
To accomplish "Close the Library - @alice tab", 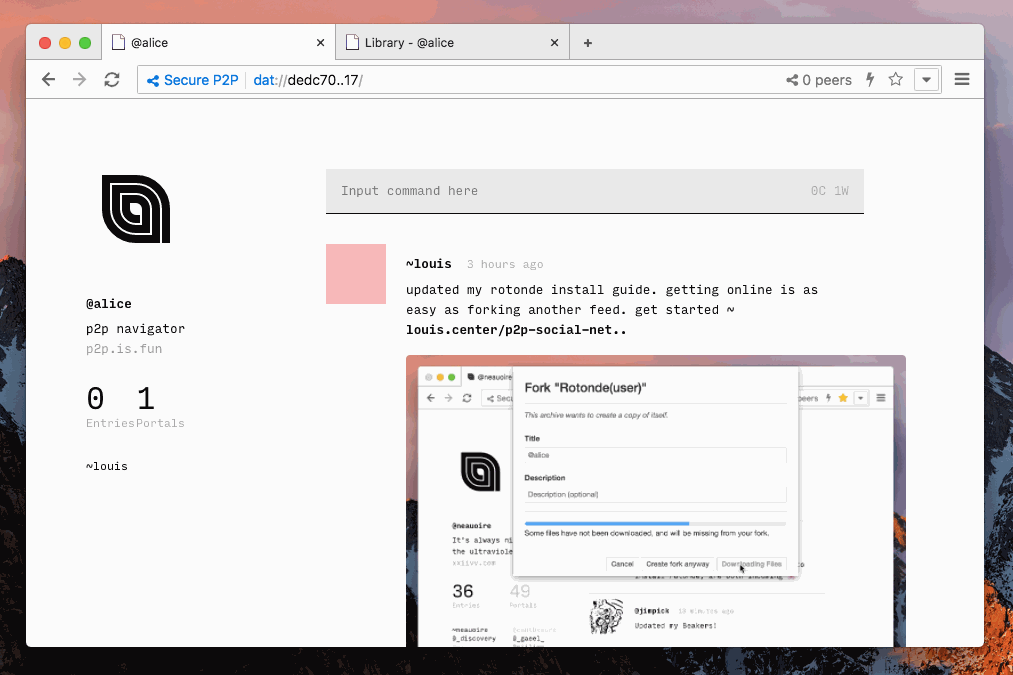I will click(554, 43).
